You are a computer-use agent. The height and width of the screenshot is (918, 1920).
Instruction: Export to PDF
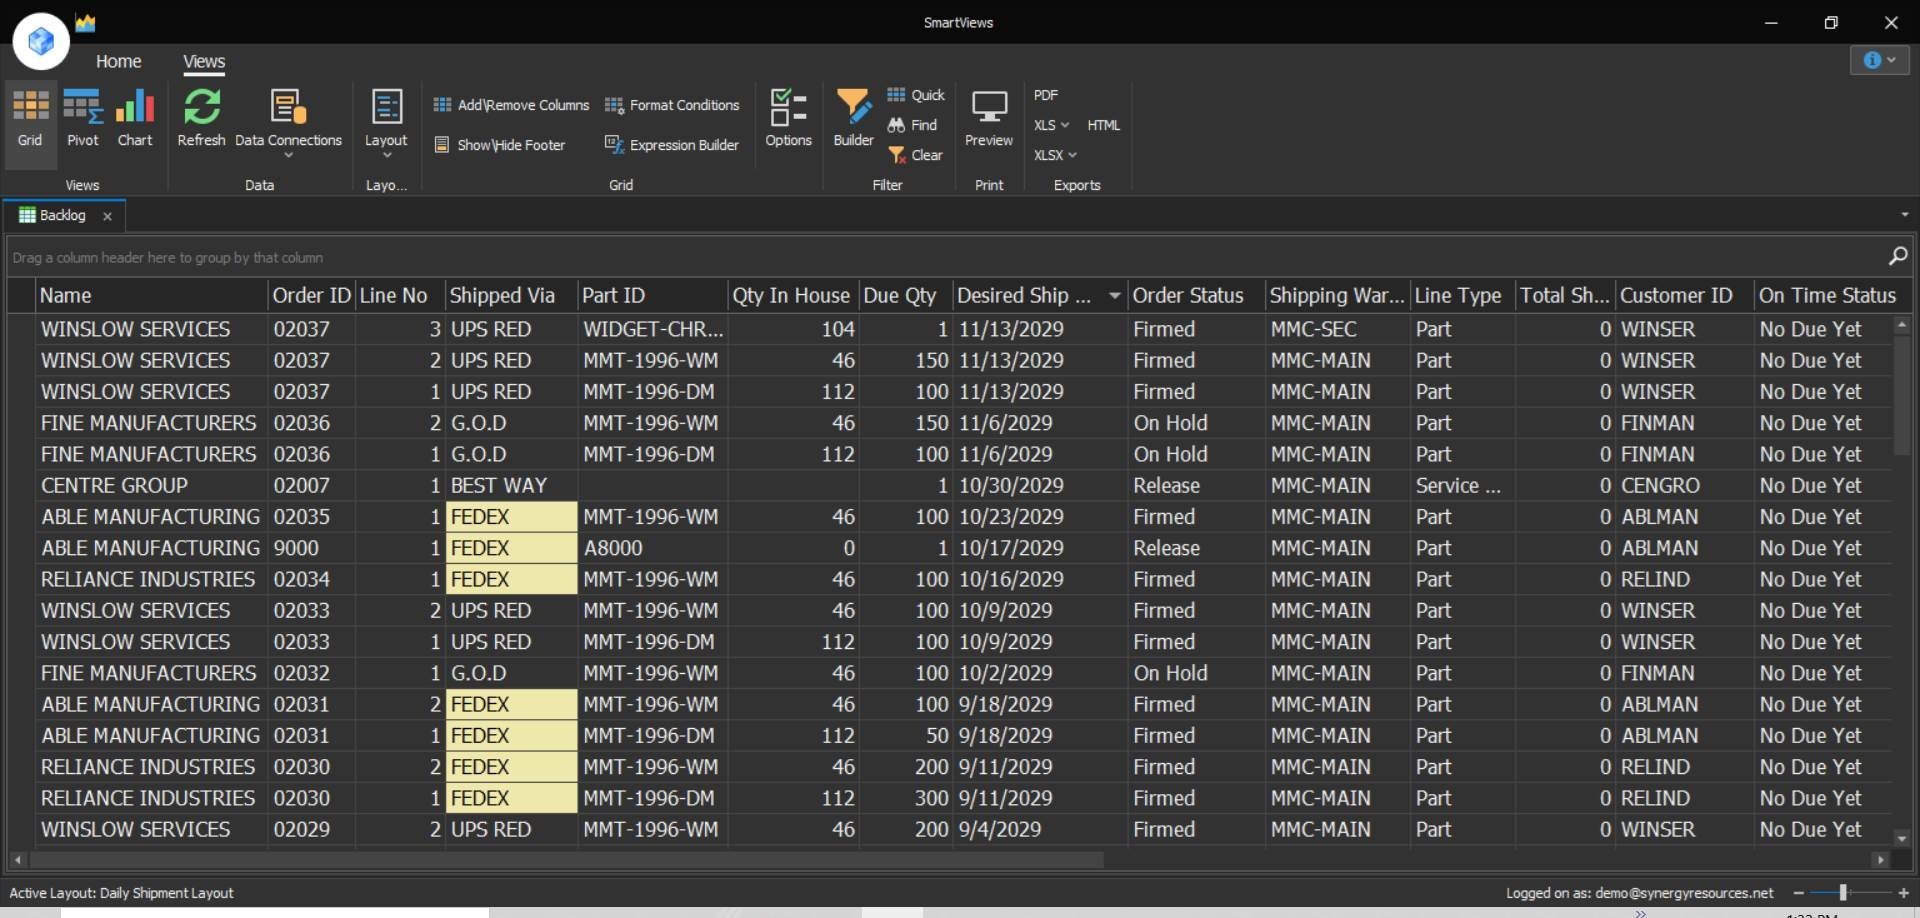tap(1046, 95)
